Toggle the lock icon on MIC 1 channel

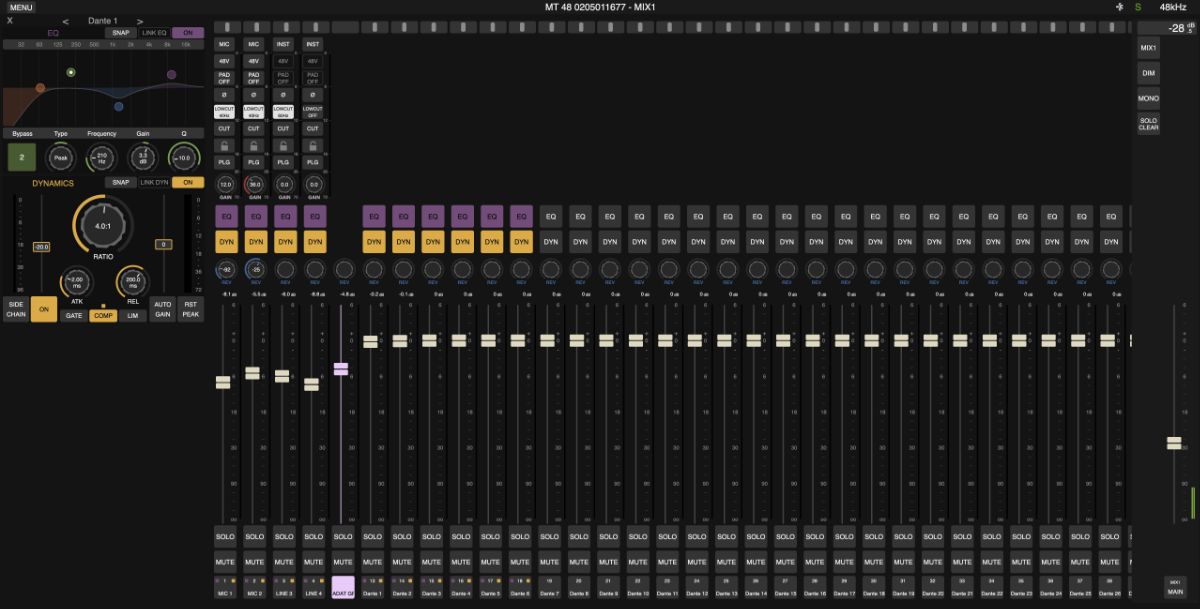[x=225, y=146]
